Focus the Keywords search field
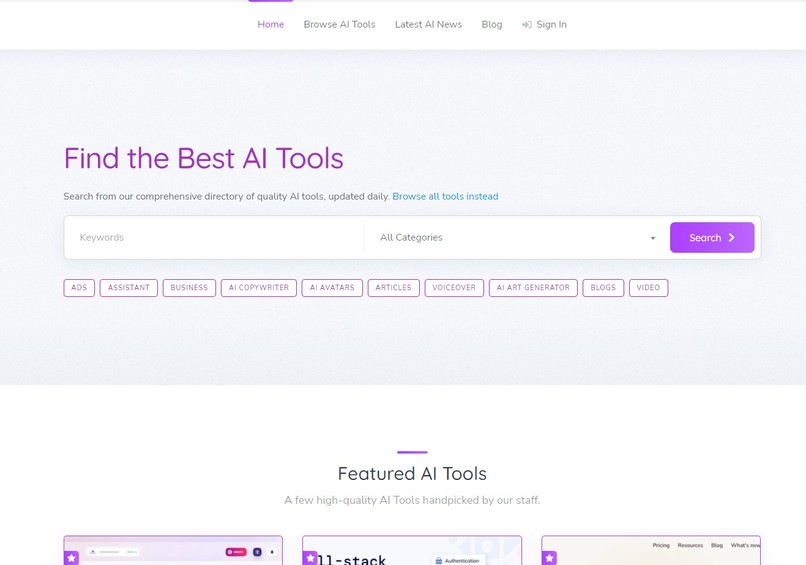The height and width of the screenshot is (565, 806). [x=213, y=238]
